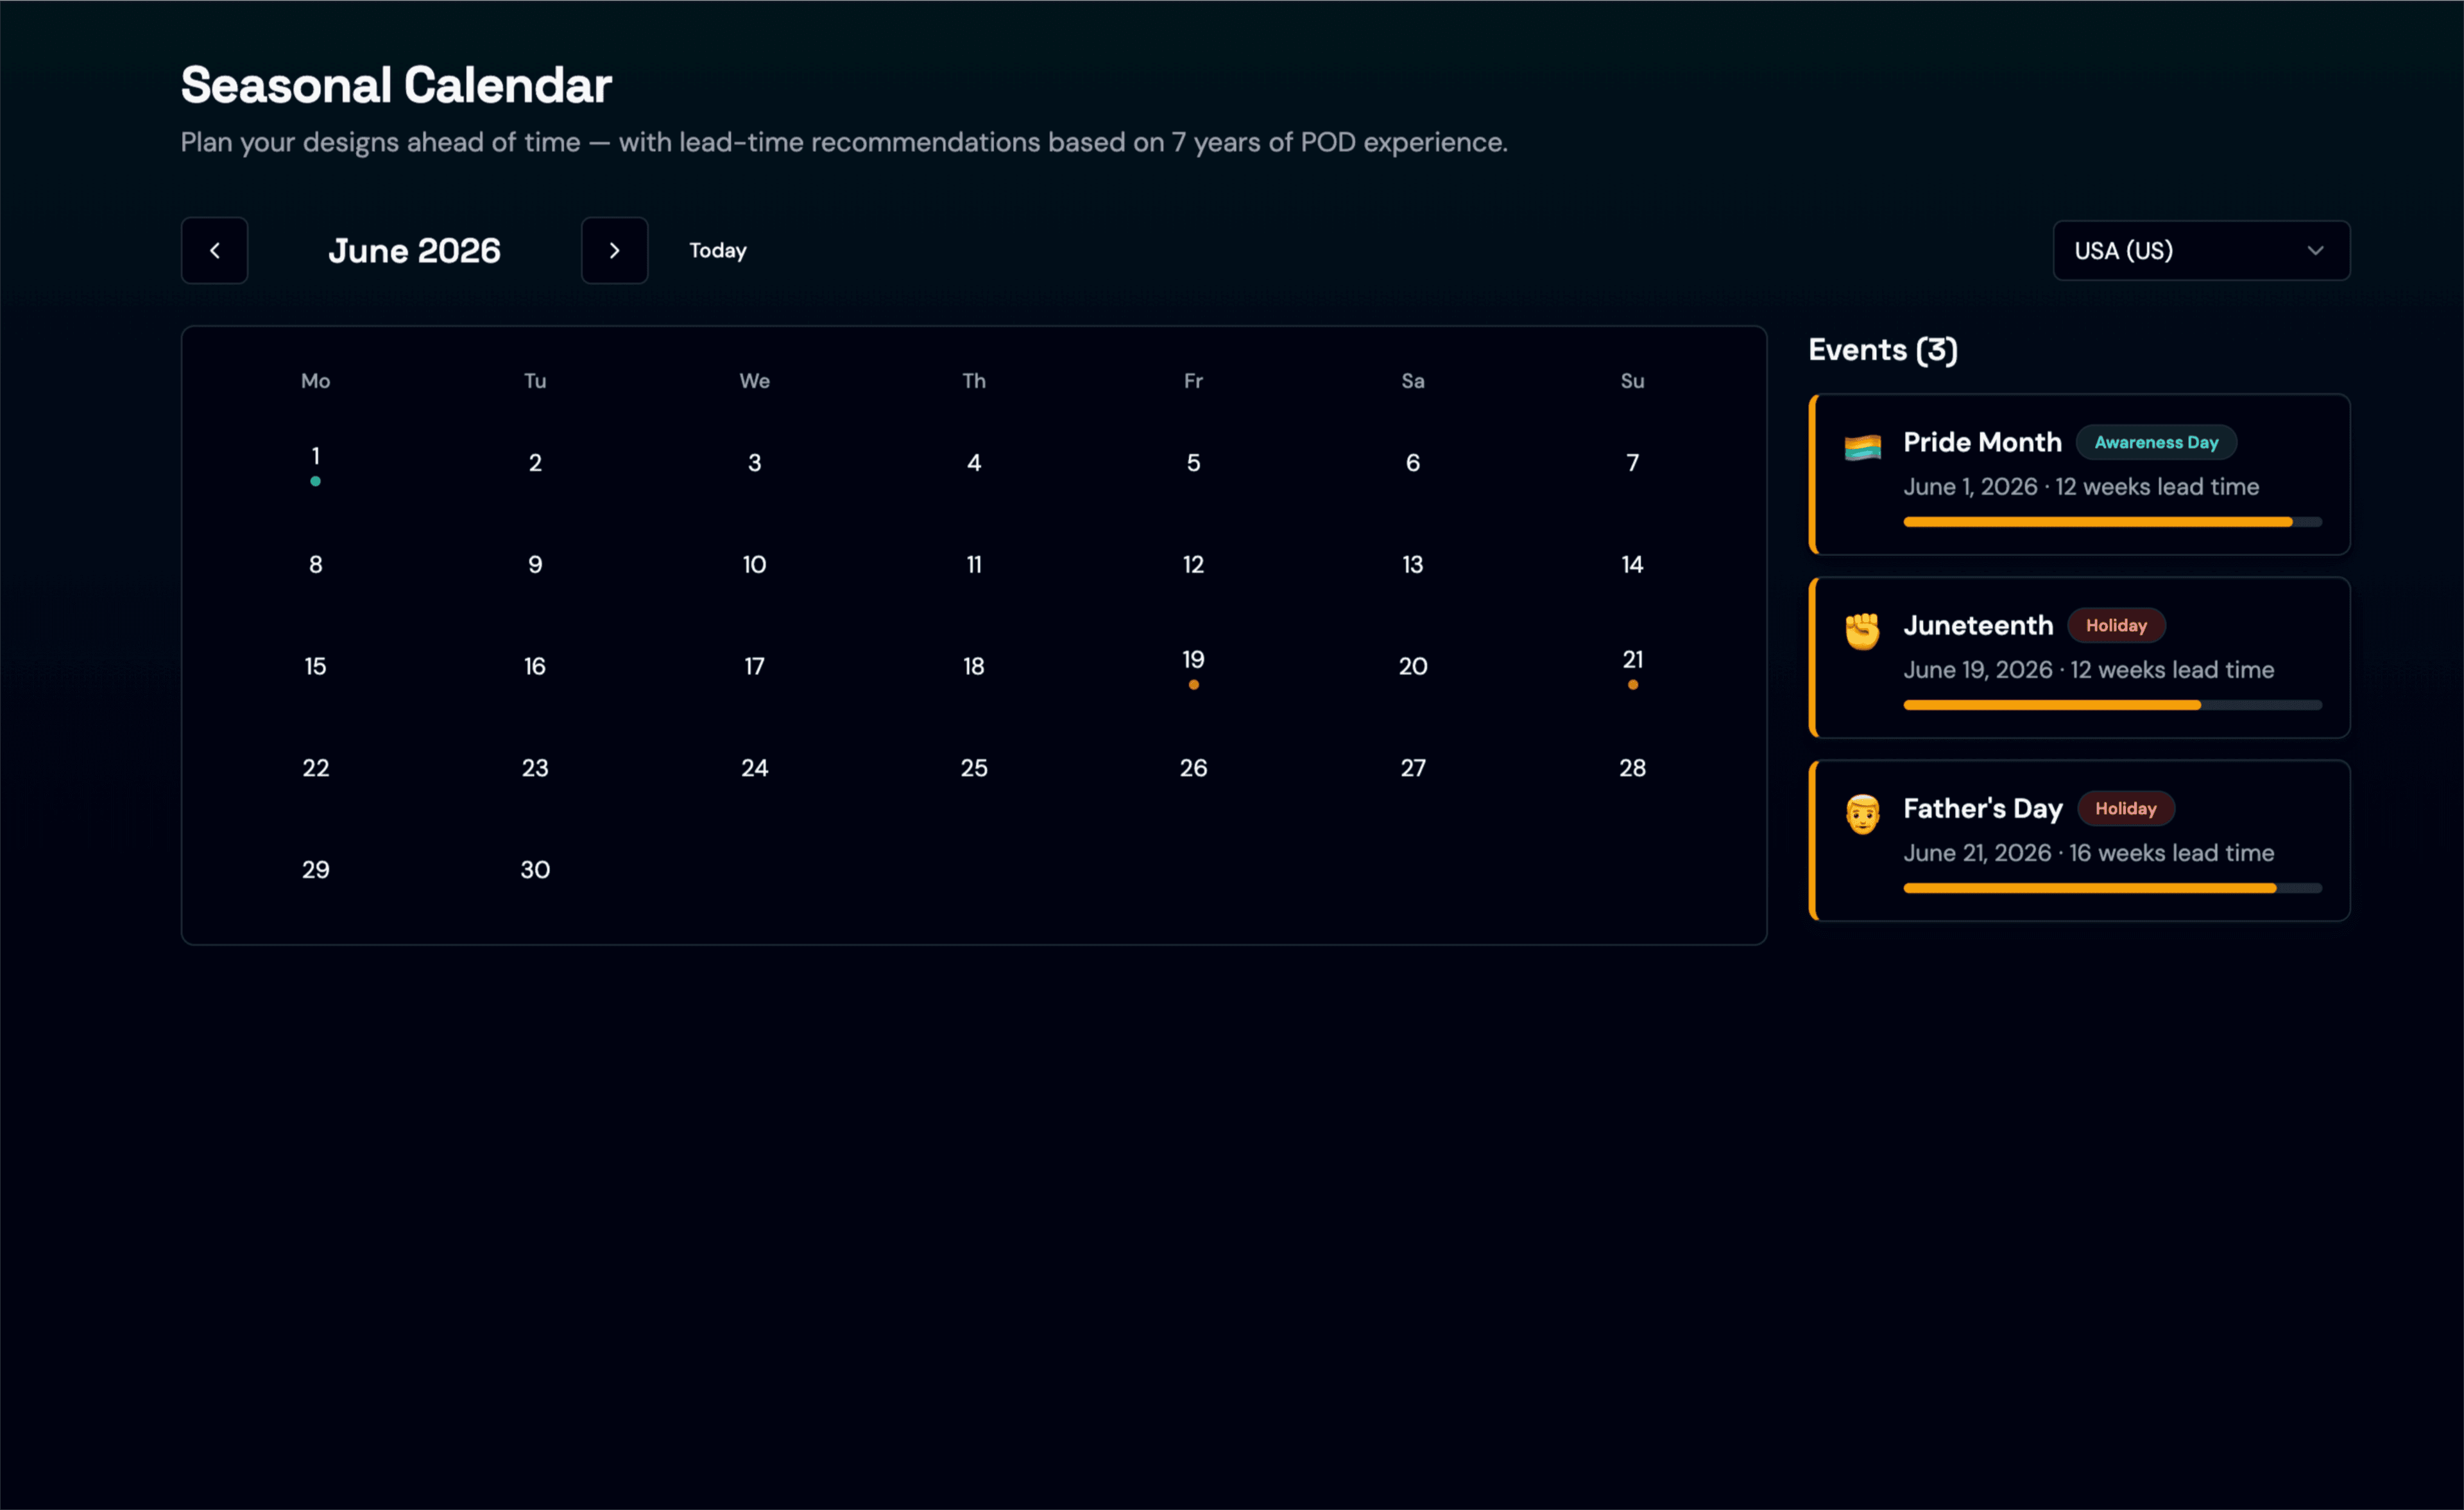Click the 'June 1, 2026 · 12 weeks lead time' text
The width and height of the screenshot is (2464, 1510).
(2081, 487)
